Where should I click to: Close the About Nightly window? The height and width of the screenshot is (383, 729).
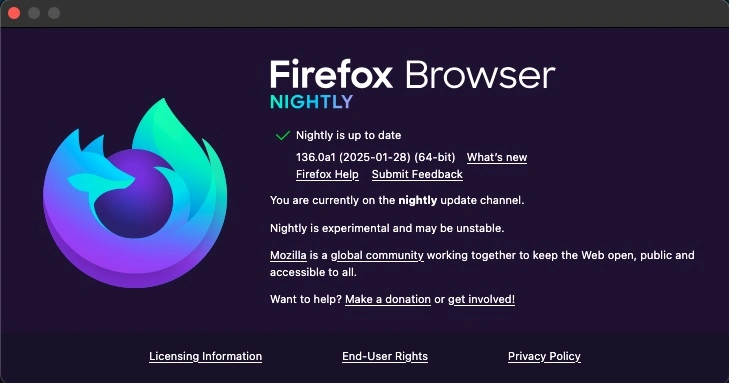click(x=14, y=13)
